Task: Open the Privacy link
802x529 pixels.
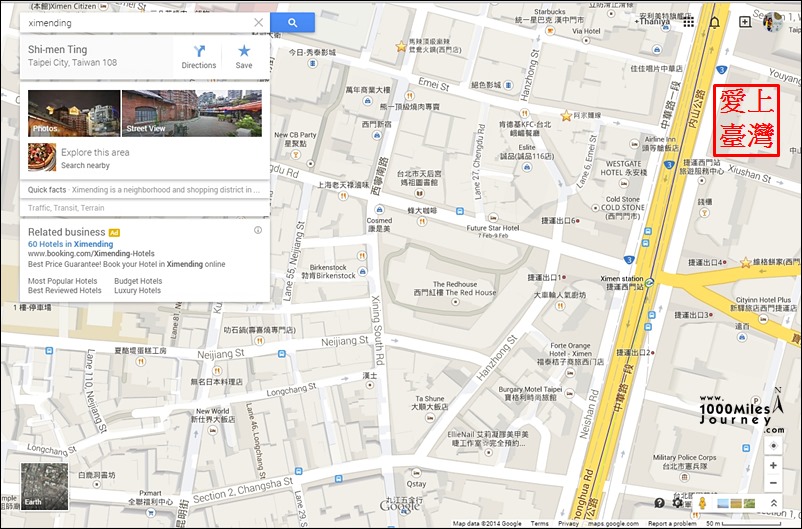Action: [x=568, y=523]
